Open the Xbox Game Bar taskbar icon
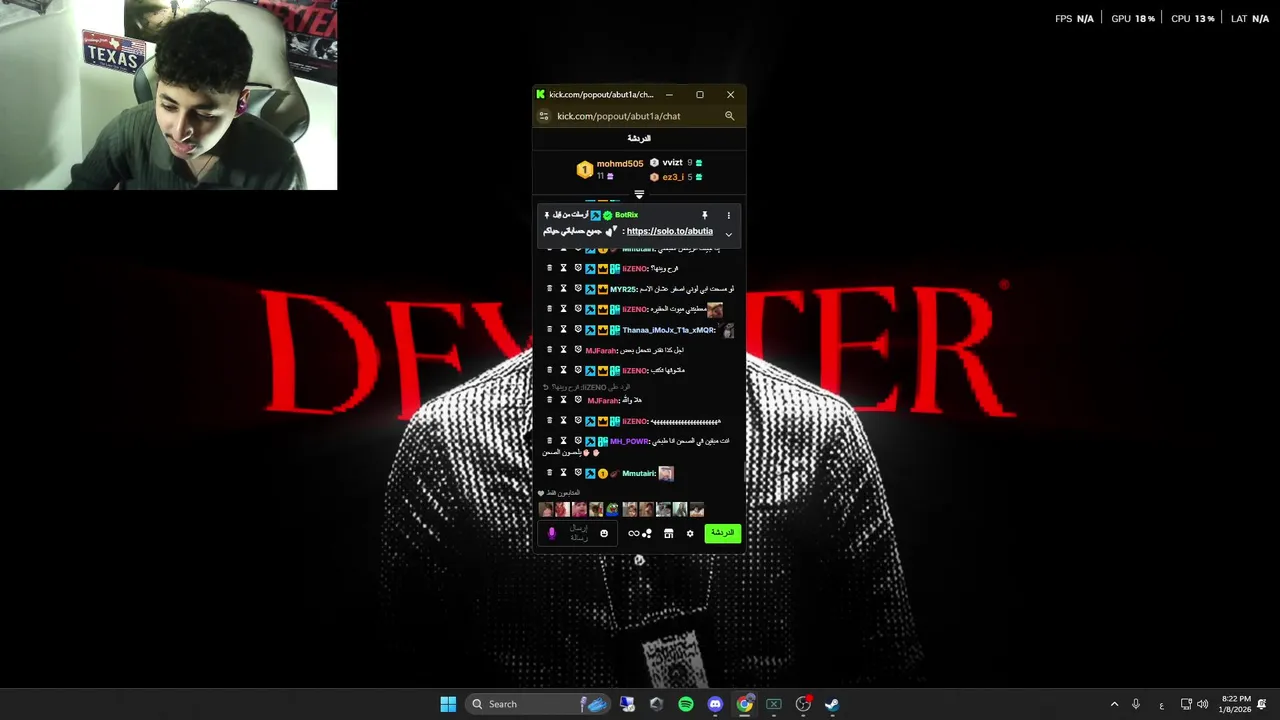The width and height of the screenshot is (1280, 720). pyautogui.click(x=774, y=704)
